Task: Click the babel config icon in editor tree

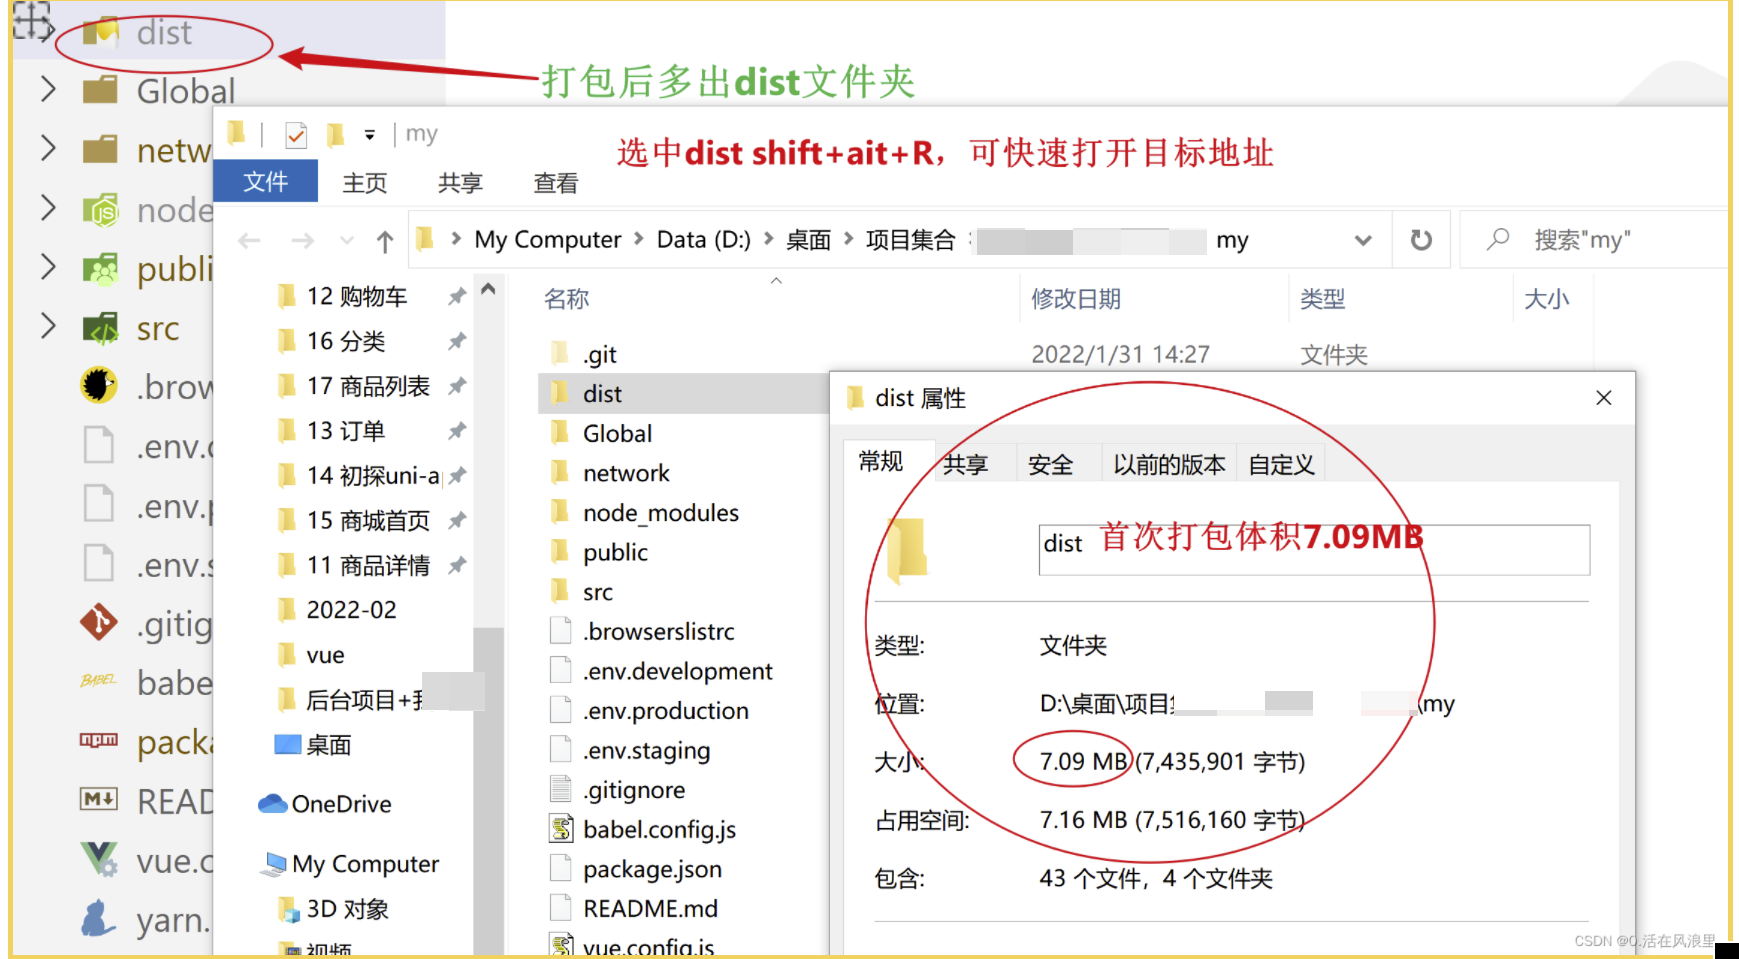Action: tap(99, 681)
